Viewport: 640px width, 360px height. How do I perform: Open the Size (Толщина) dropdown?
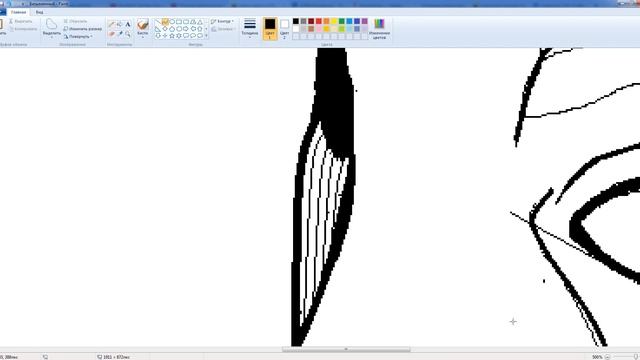coord(250,28)
